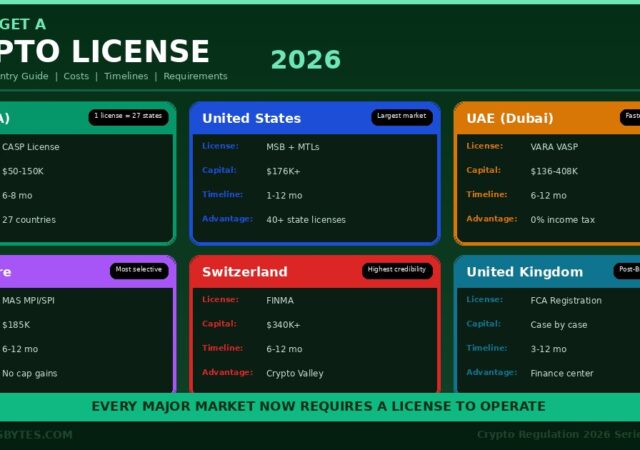Click the "Timeline:" label in United Kingdom card

487,348
